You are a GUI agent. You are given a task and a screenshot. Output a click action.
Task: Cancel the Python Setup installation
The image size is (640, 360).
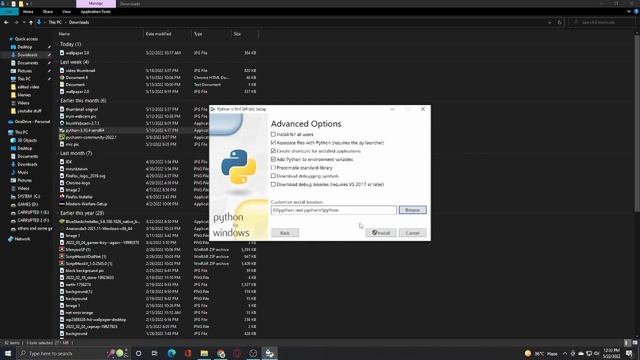click(x=413, y=233)
